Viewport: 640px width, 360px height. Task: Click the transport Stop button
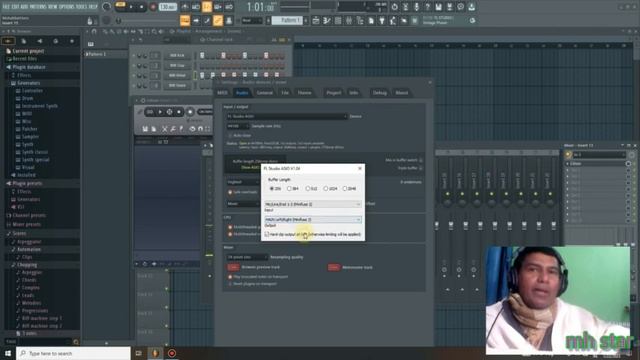142,7
